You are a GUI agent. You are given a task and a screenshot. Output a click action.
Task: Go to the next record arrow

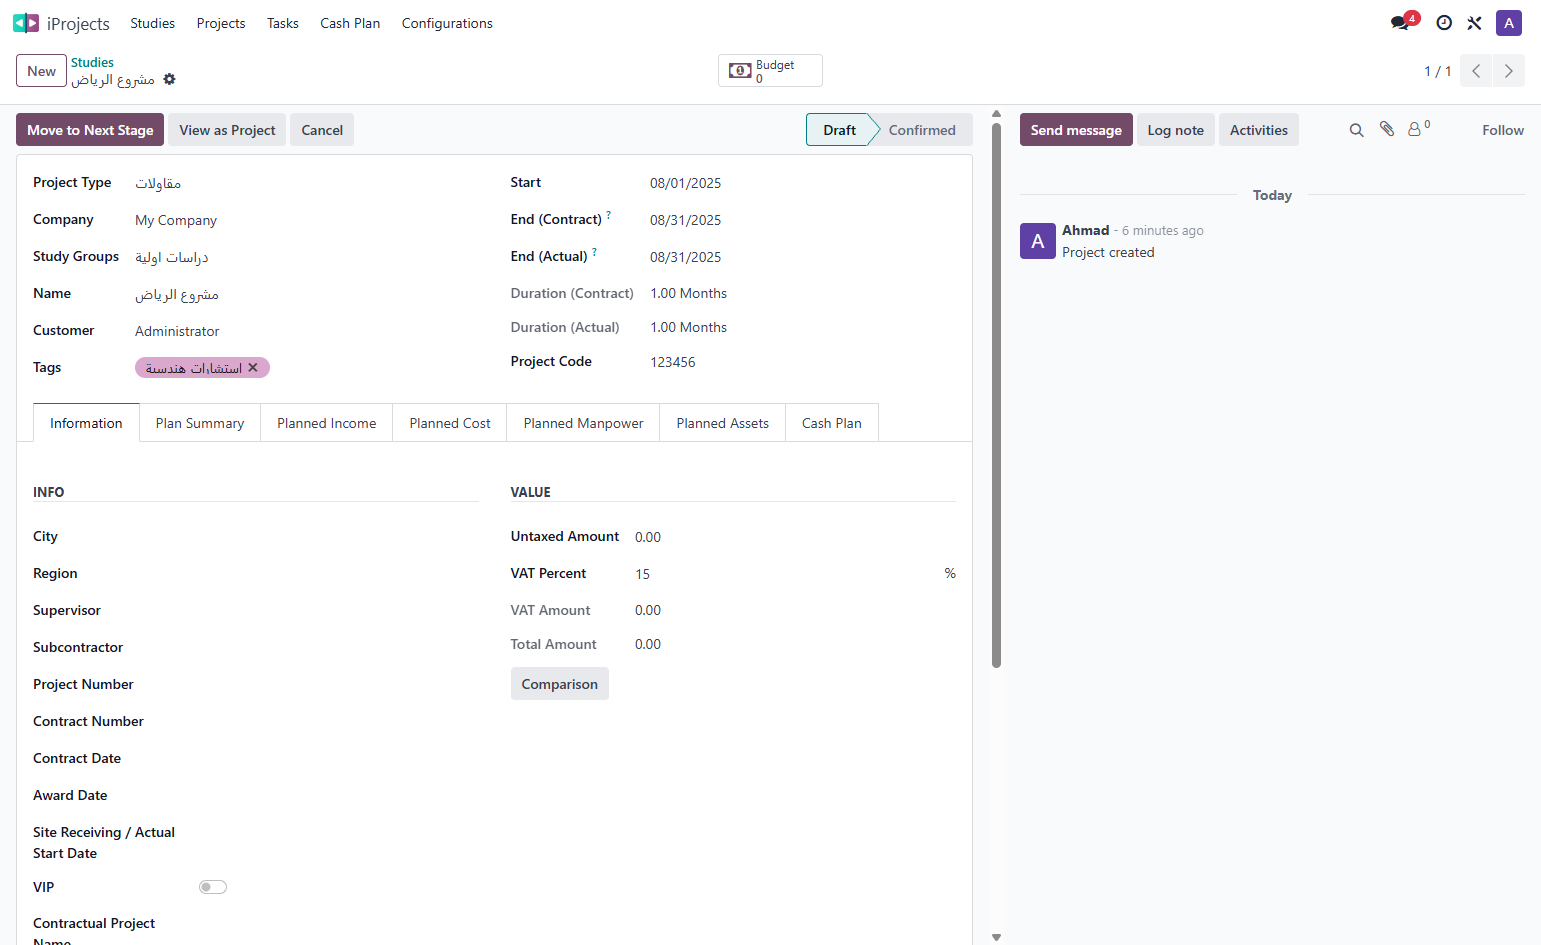click(1509, 71)
